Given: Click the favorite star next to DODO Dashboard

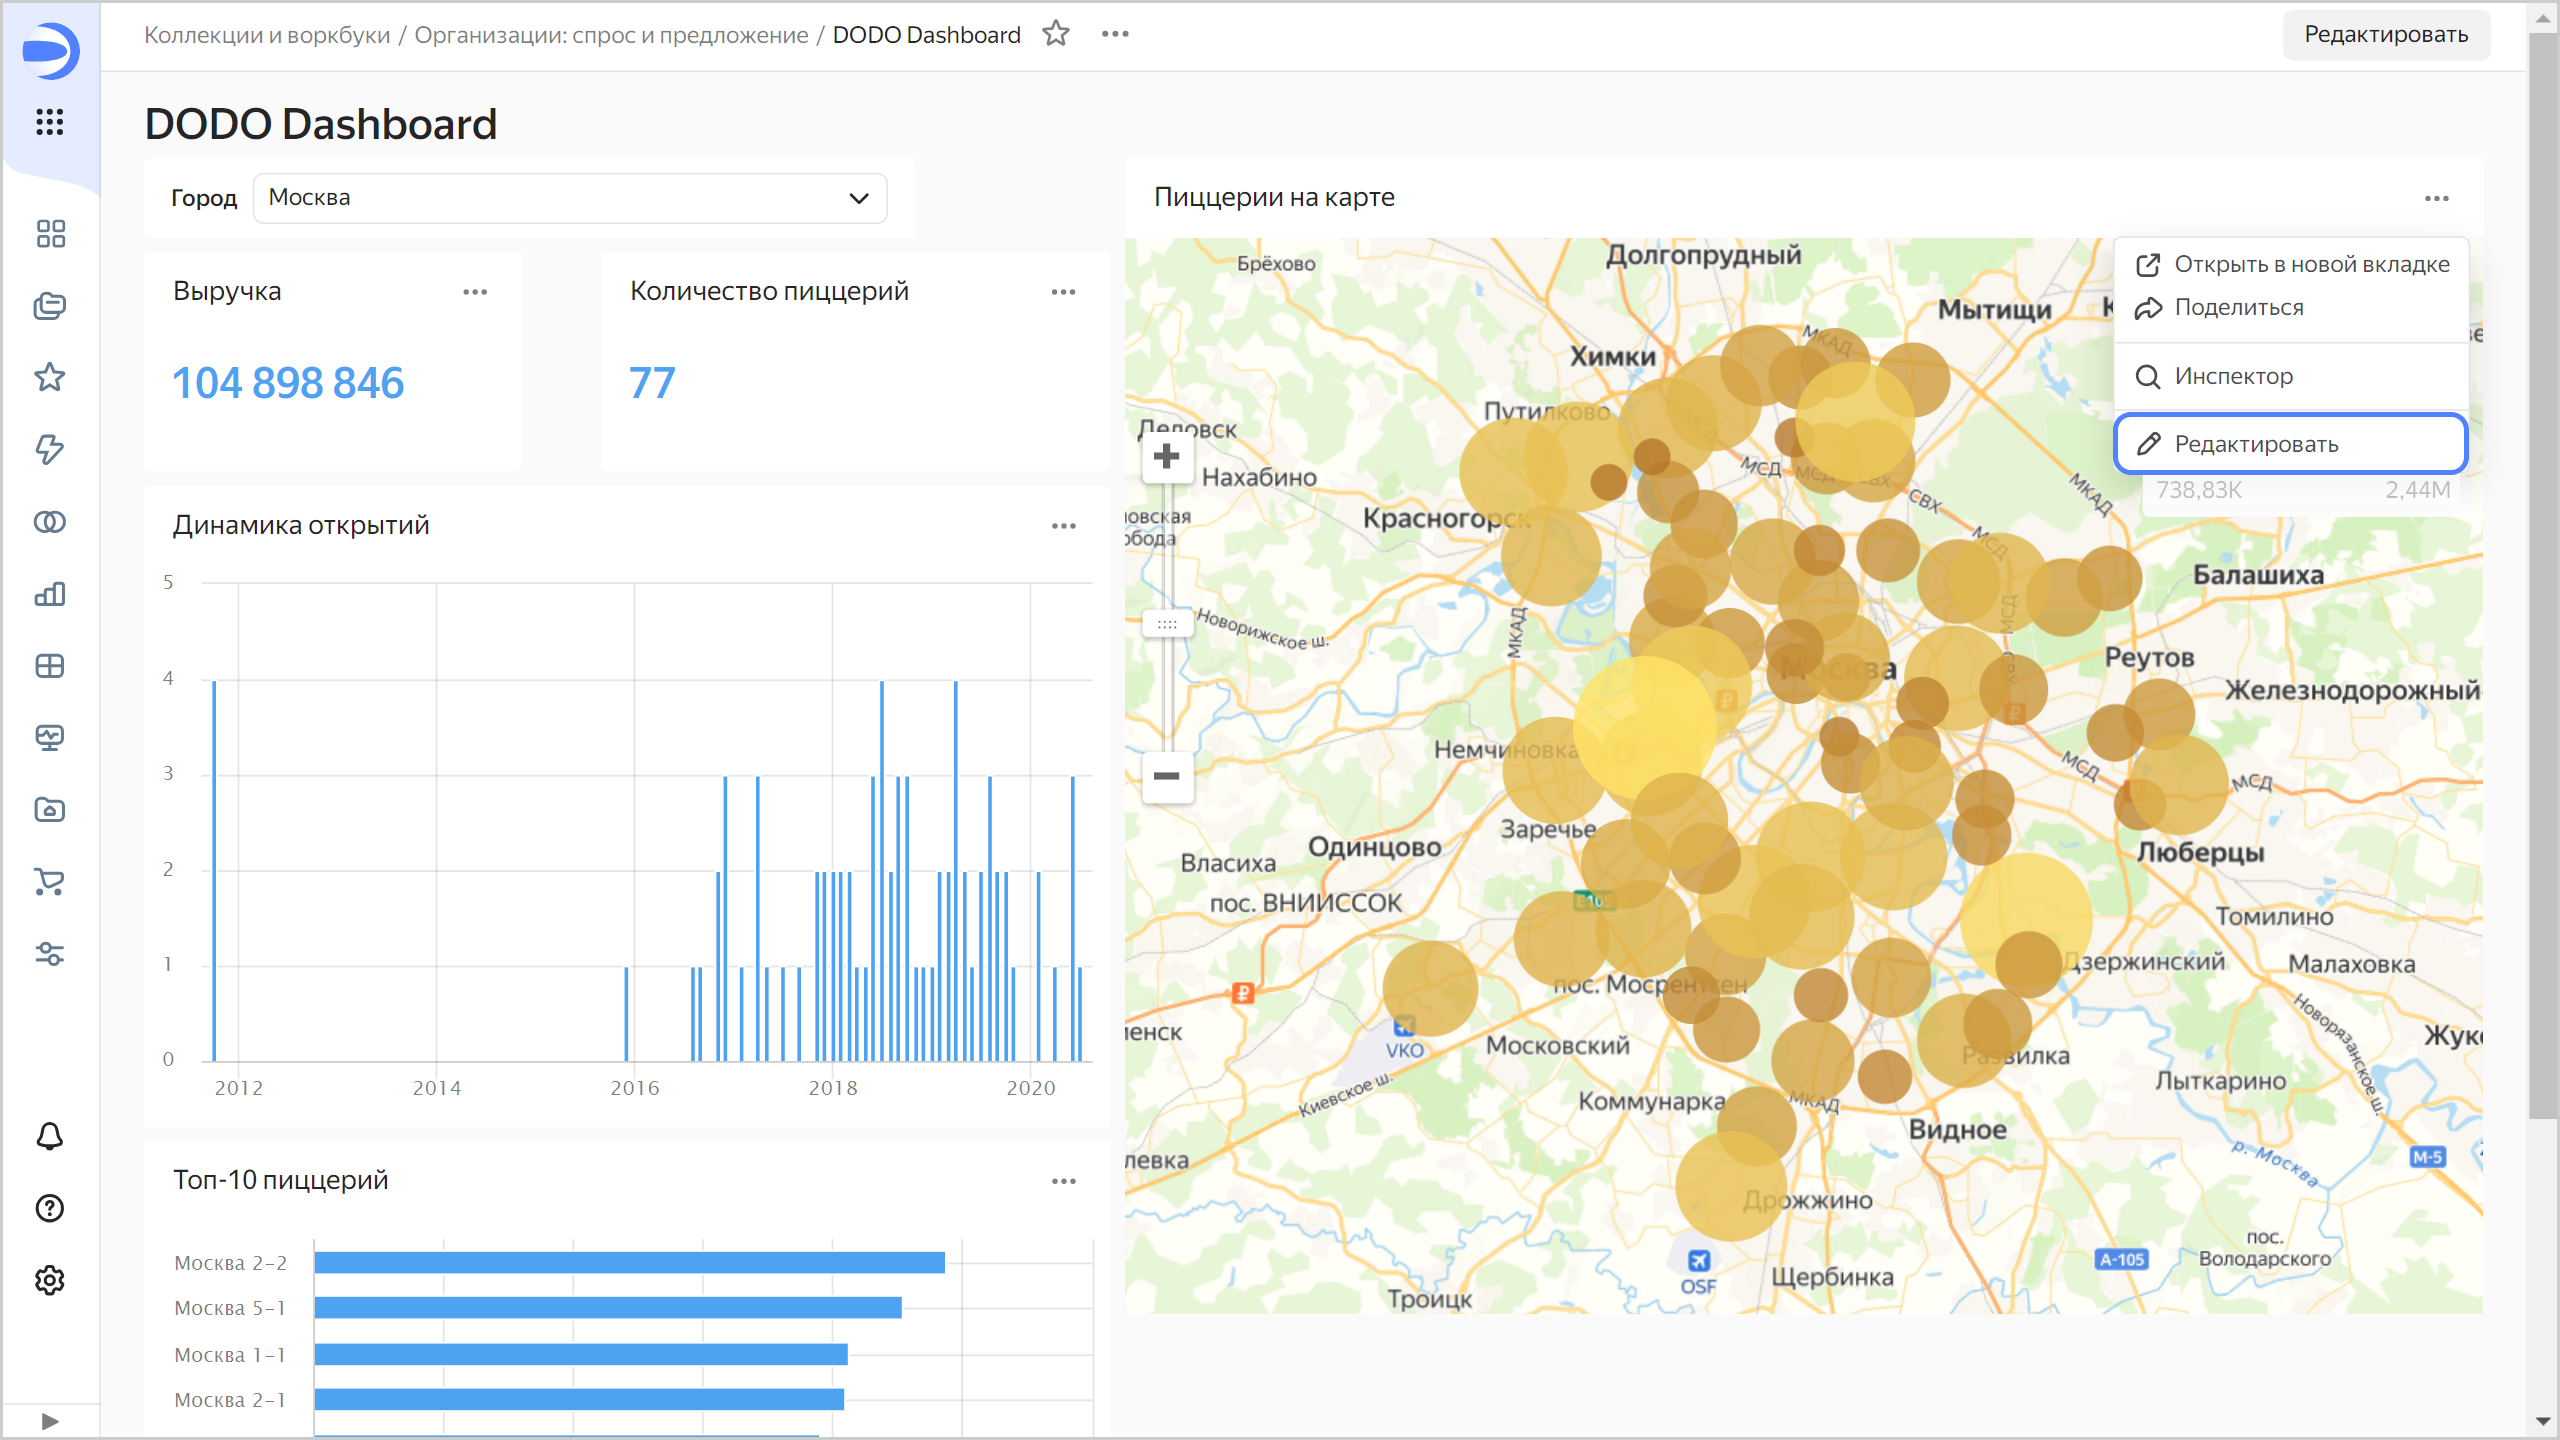Looking at the screenshot, I should coord(1056,34).
